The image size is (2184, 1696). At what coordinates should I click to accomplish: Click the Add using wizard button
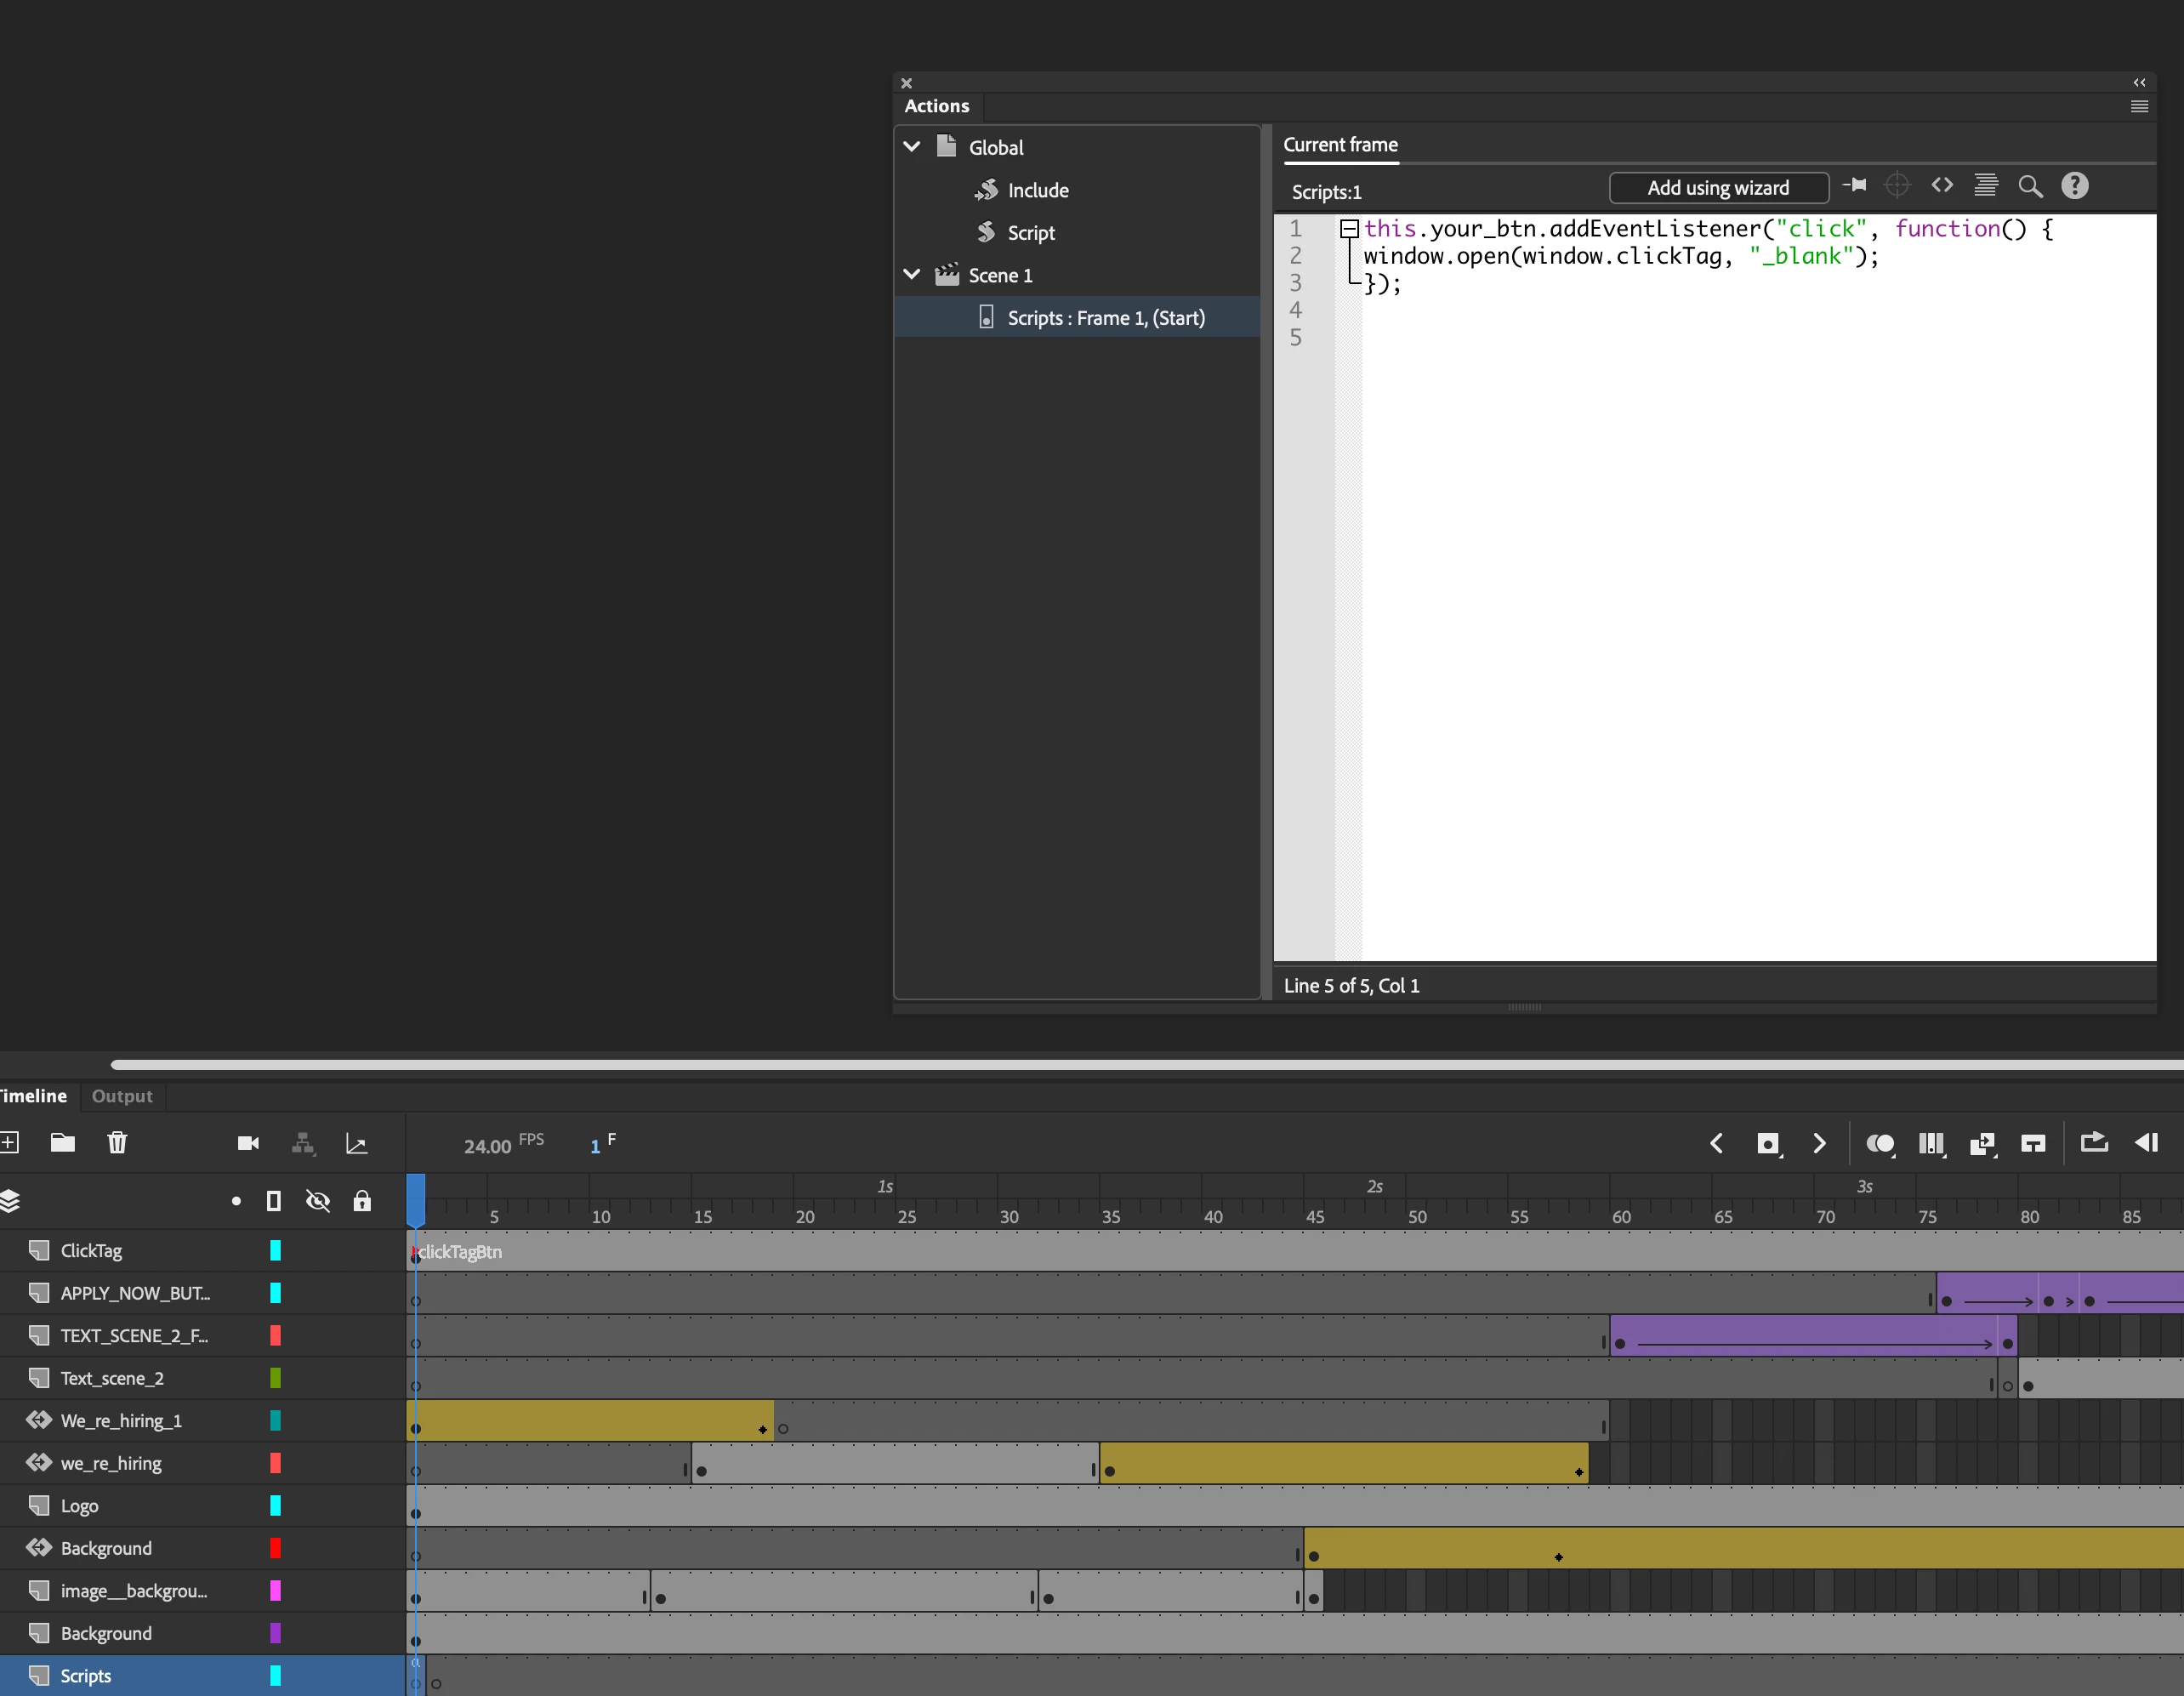(x=1718, y=188)
